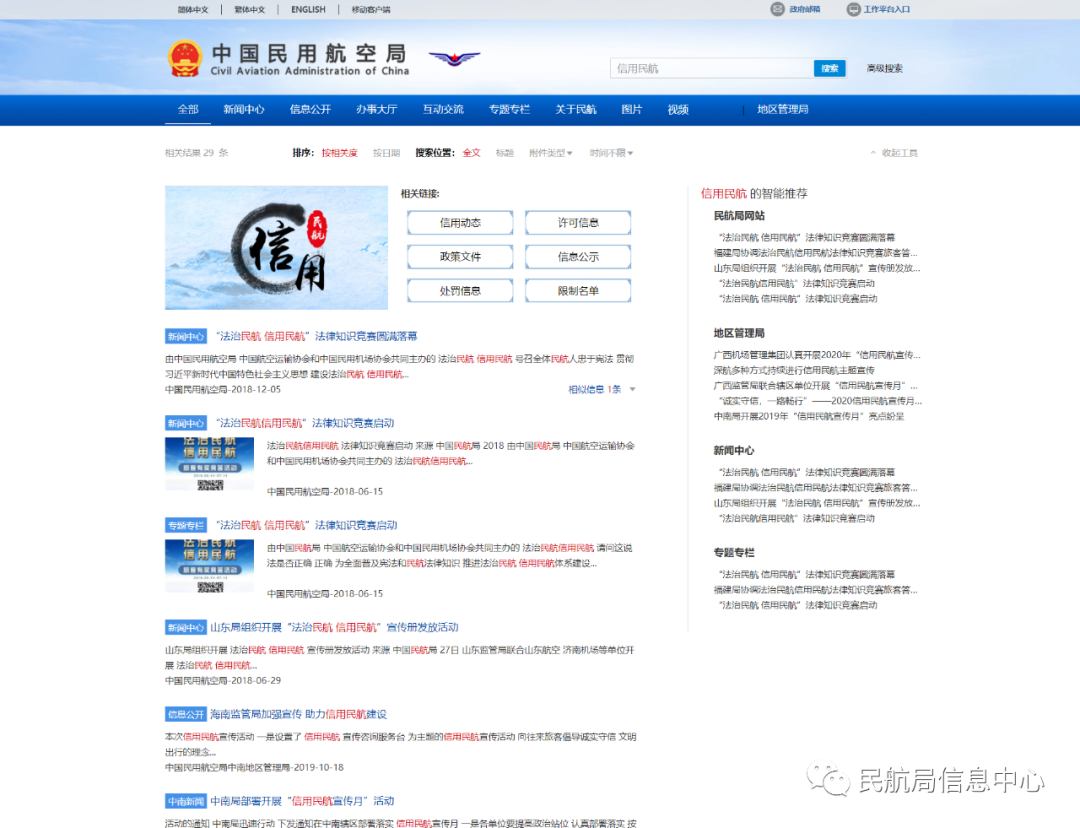Open sidebar link 广西机场管理集团认真开展2020年

(x=817, y=355)
